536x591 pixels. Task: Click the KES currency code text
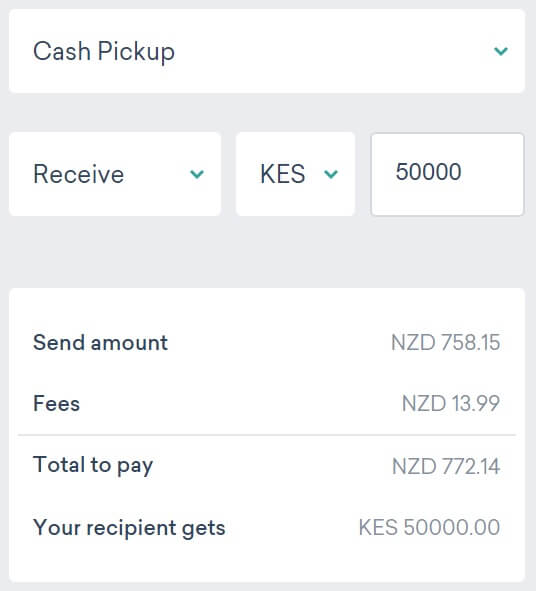coord(283,174)
